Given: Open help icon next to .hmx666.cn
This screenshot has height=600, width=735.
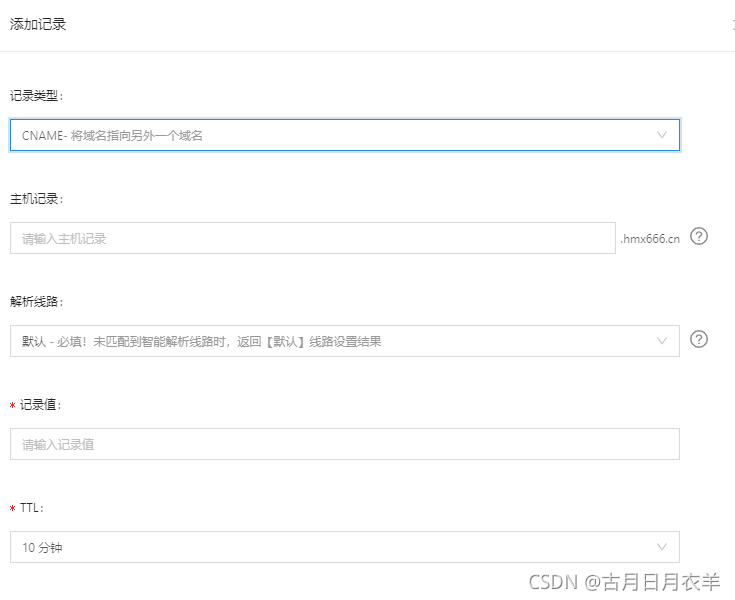Looking at the screenshot, I should click(x=698, y=236).
